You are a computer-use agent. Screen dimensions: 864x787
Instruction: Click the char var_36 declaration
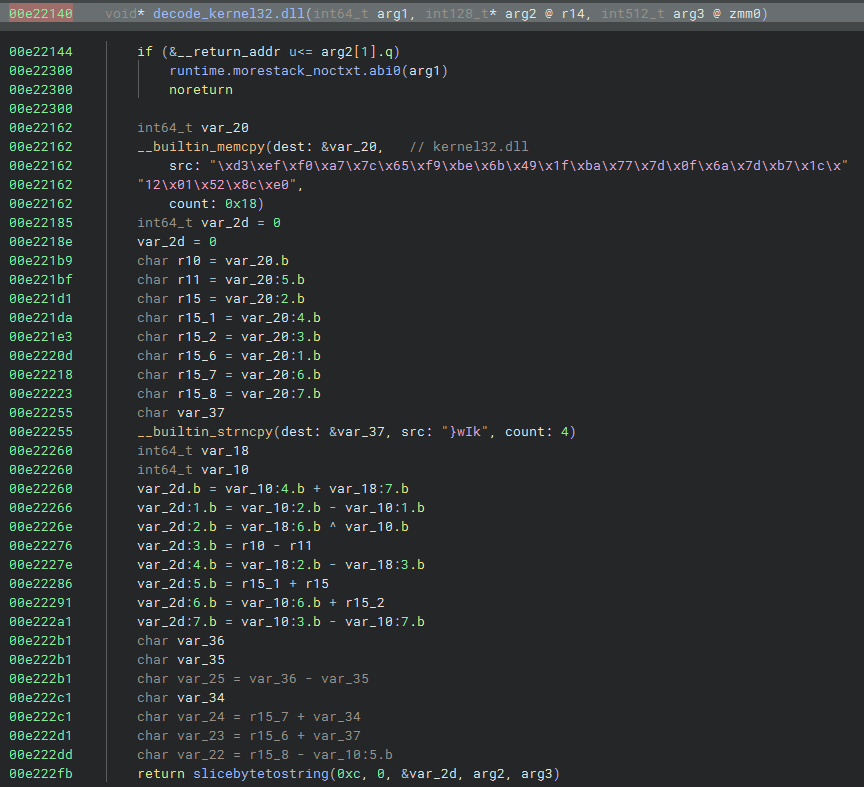pos(181,641)
